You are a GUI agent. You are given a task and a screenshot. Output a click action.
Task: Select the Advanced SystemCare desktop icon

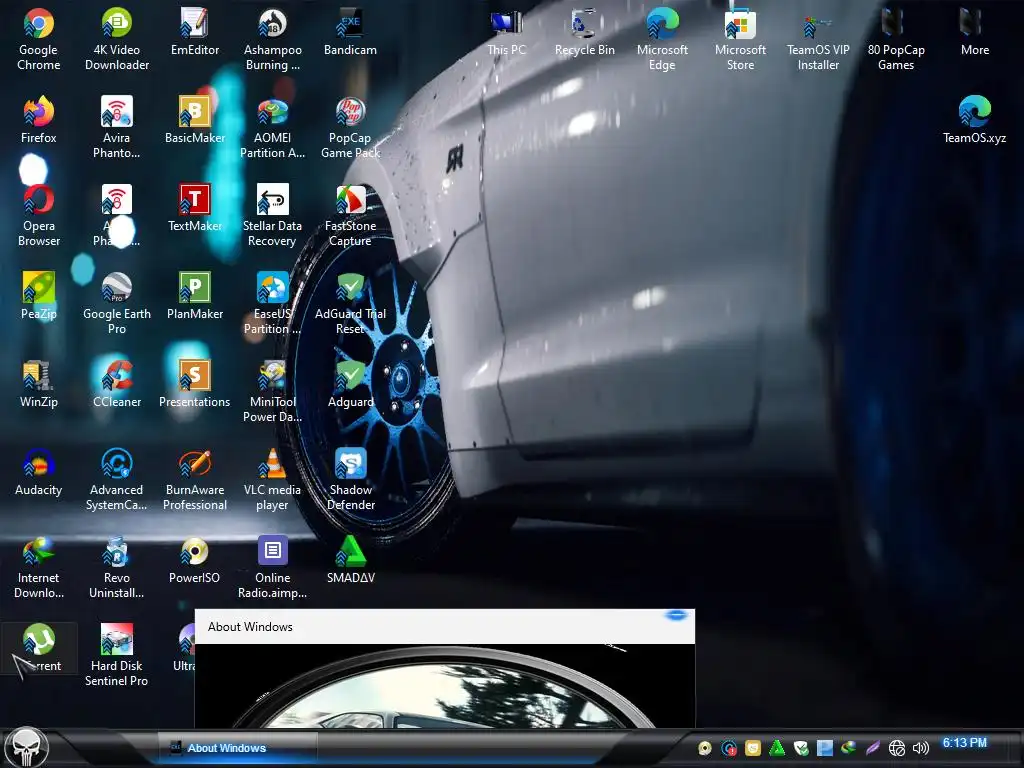coord(116,479)
